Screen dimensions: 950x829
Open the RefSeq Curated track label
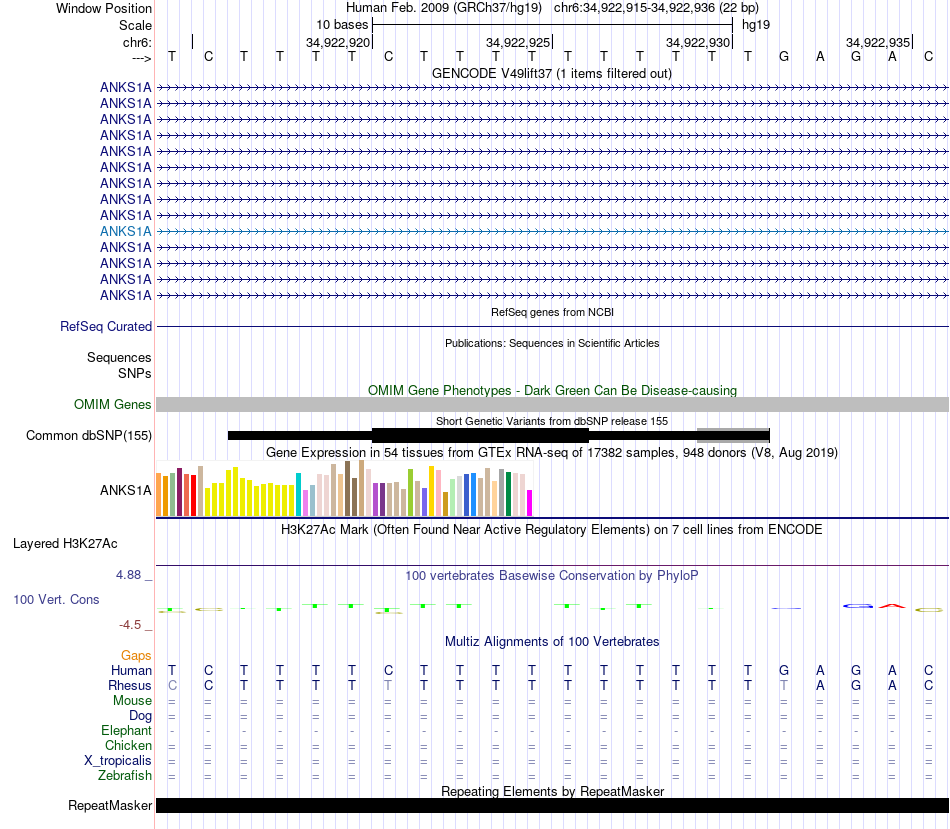[106, 327]
